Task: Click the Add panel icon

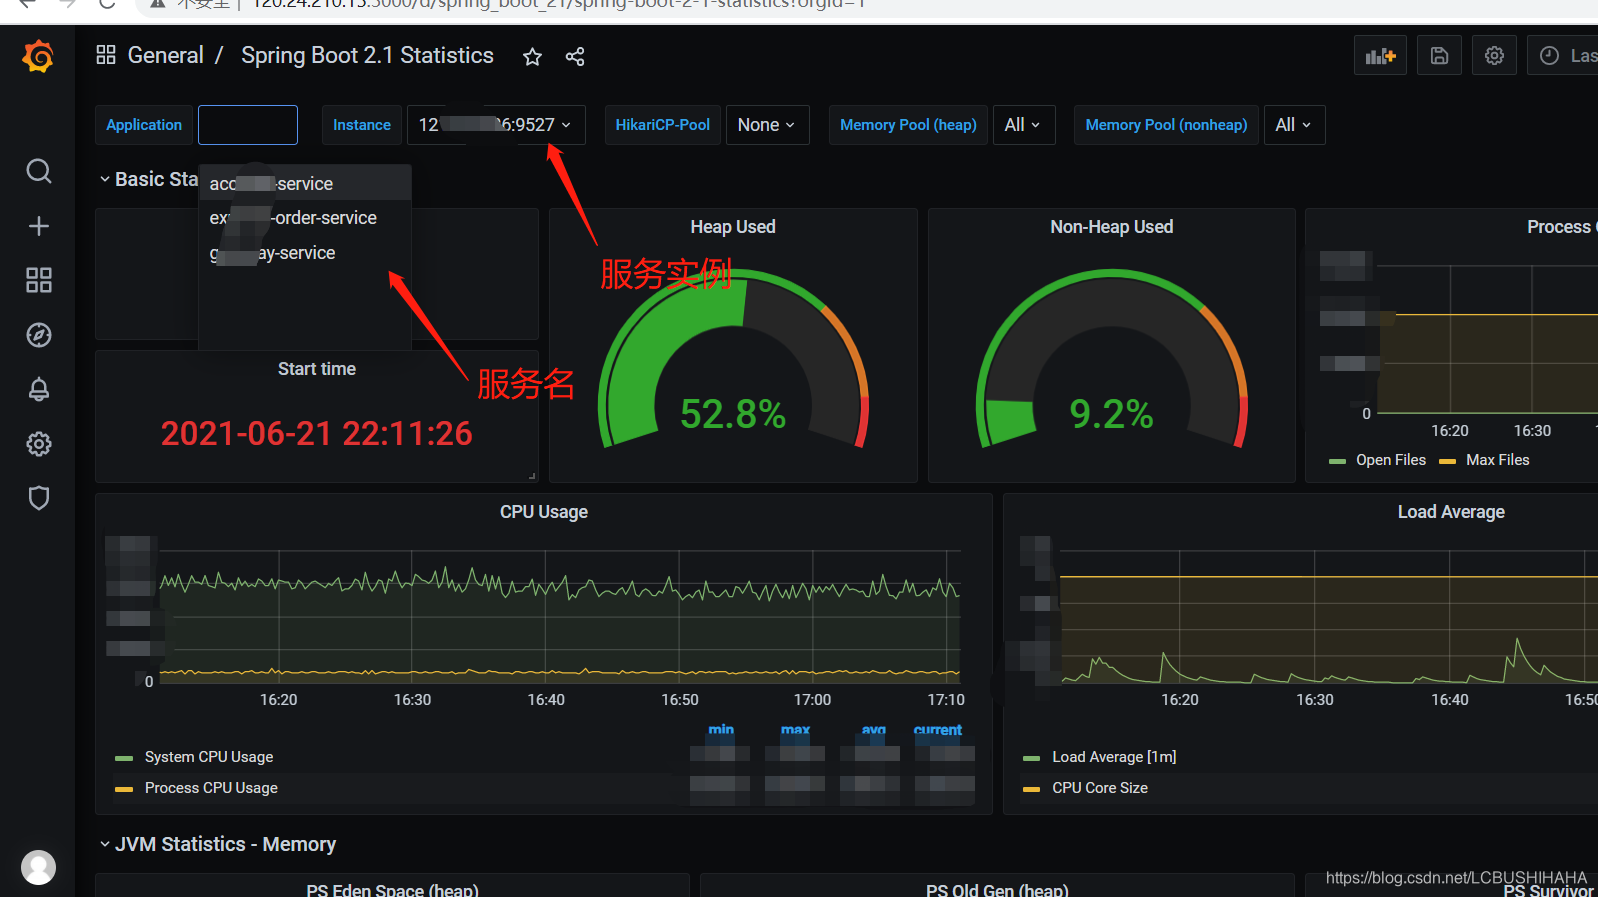Action: click(x=1380, y=56)
